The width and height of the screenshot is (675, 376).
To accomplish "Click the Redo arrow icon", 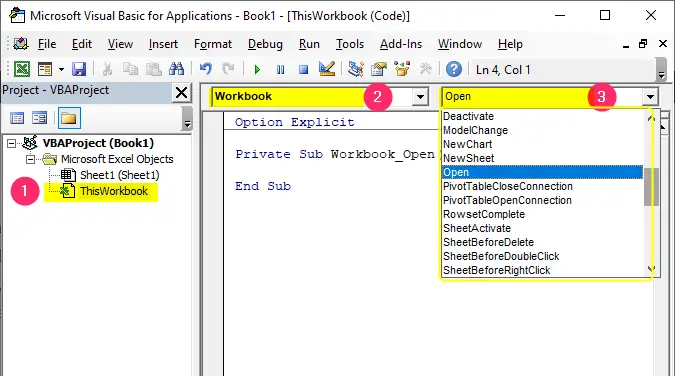I will [x=228, y=69].
